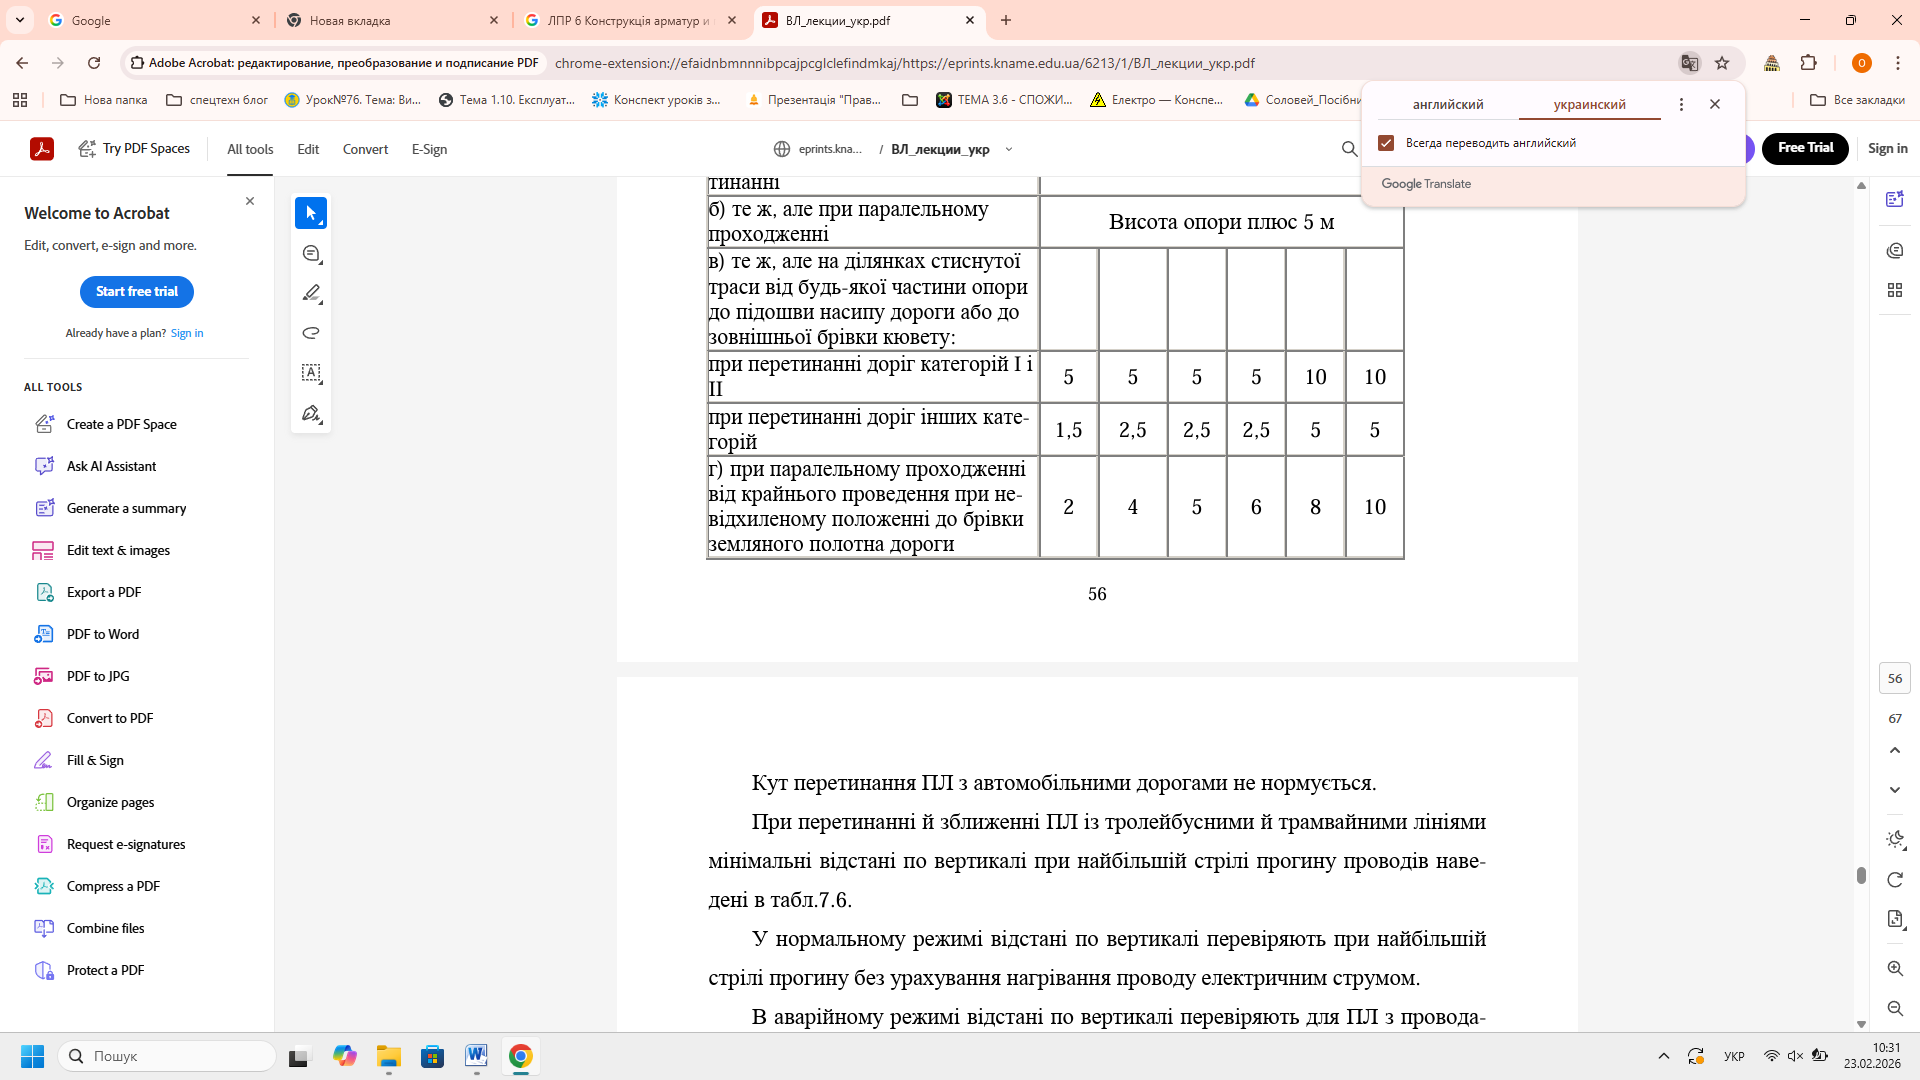This screenshot has height=1080, width=1920.
Task: Zoom out of the PDF
Action: (x=1895, y=1008)
